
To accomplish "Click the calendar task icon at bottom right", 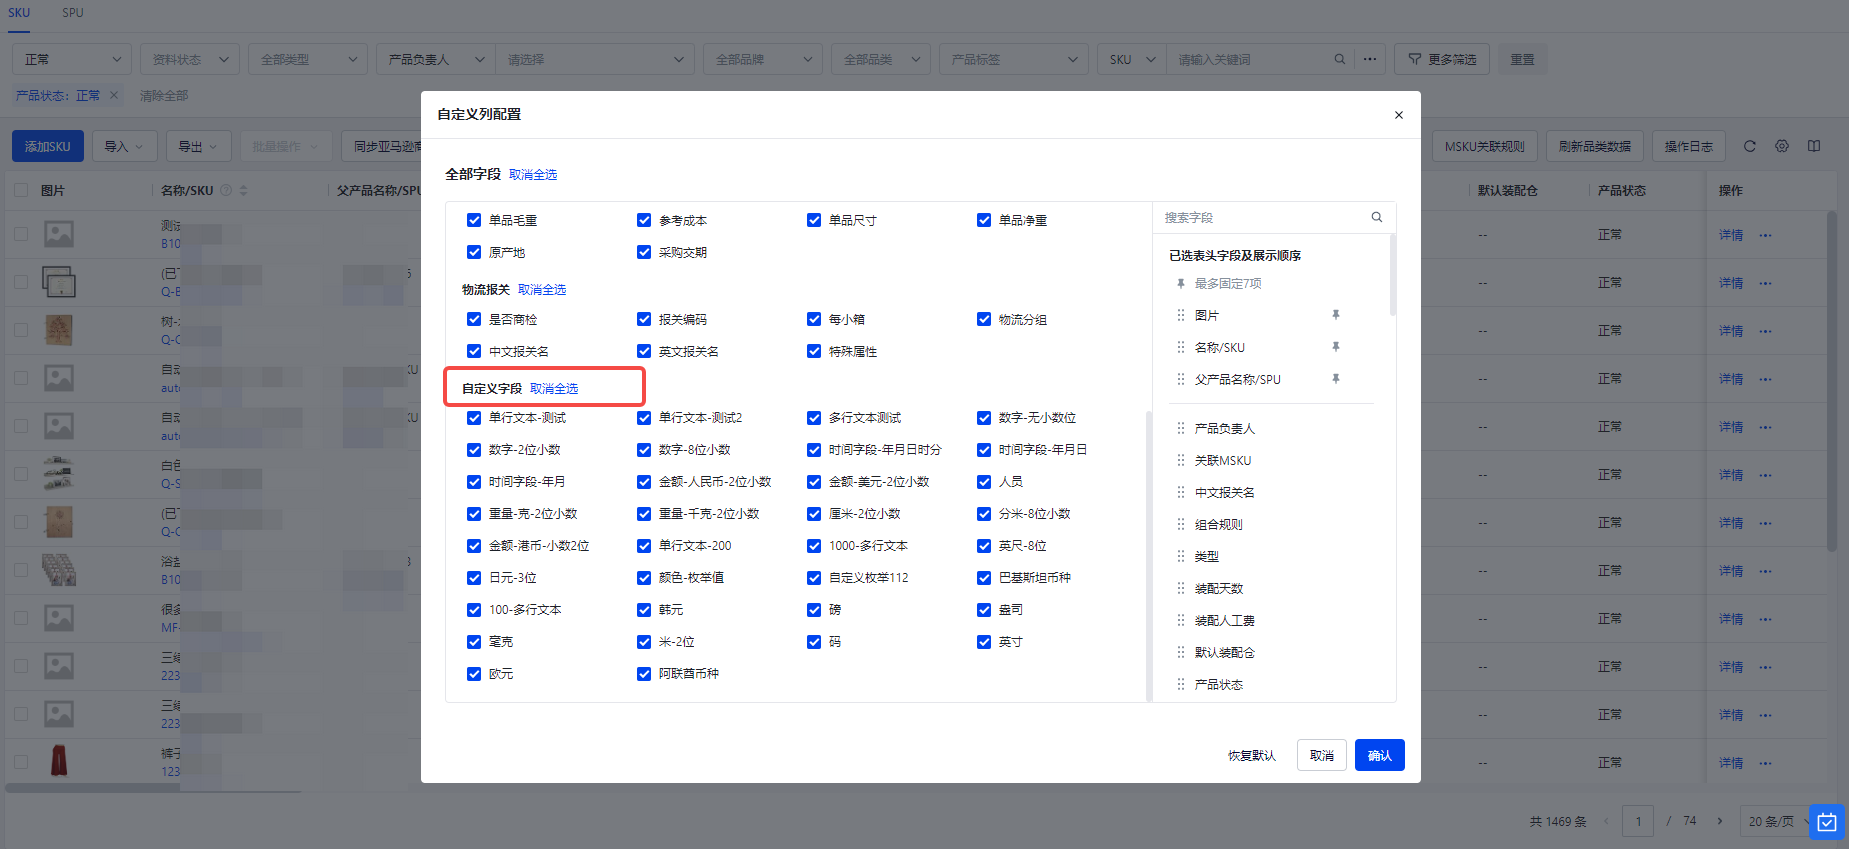I will (1826, 822).
